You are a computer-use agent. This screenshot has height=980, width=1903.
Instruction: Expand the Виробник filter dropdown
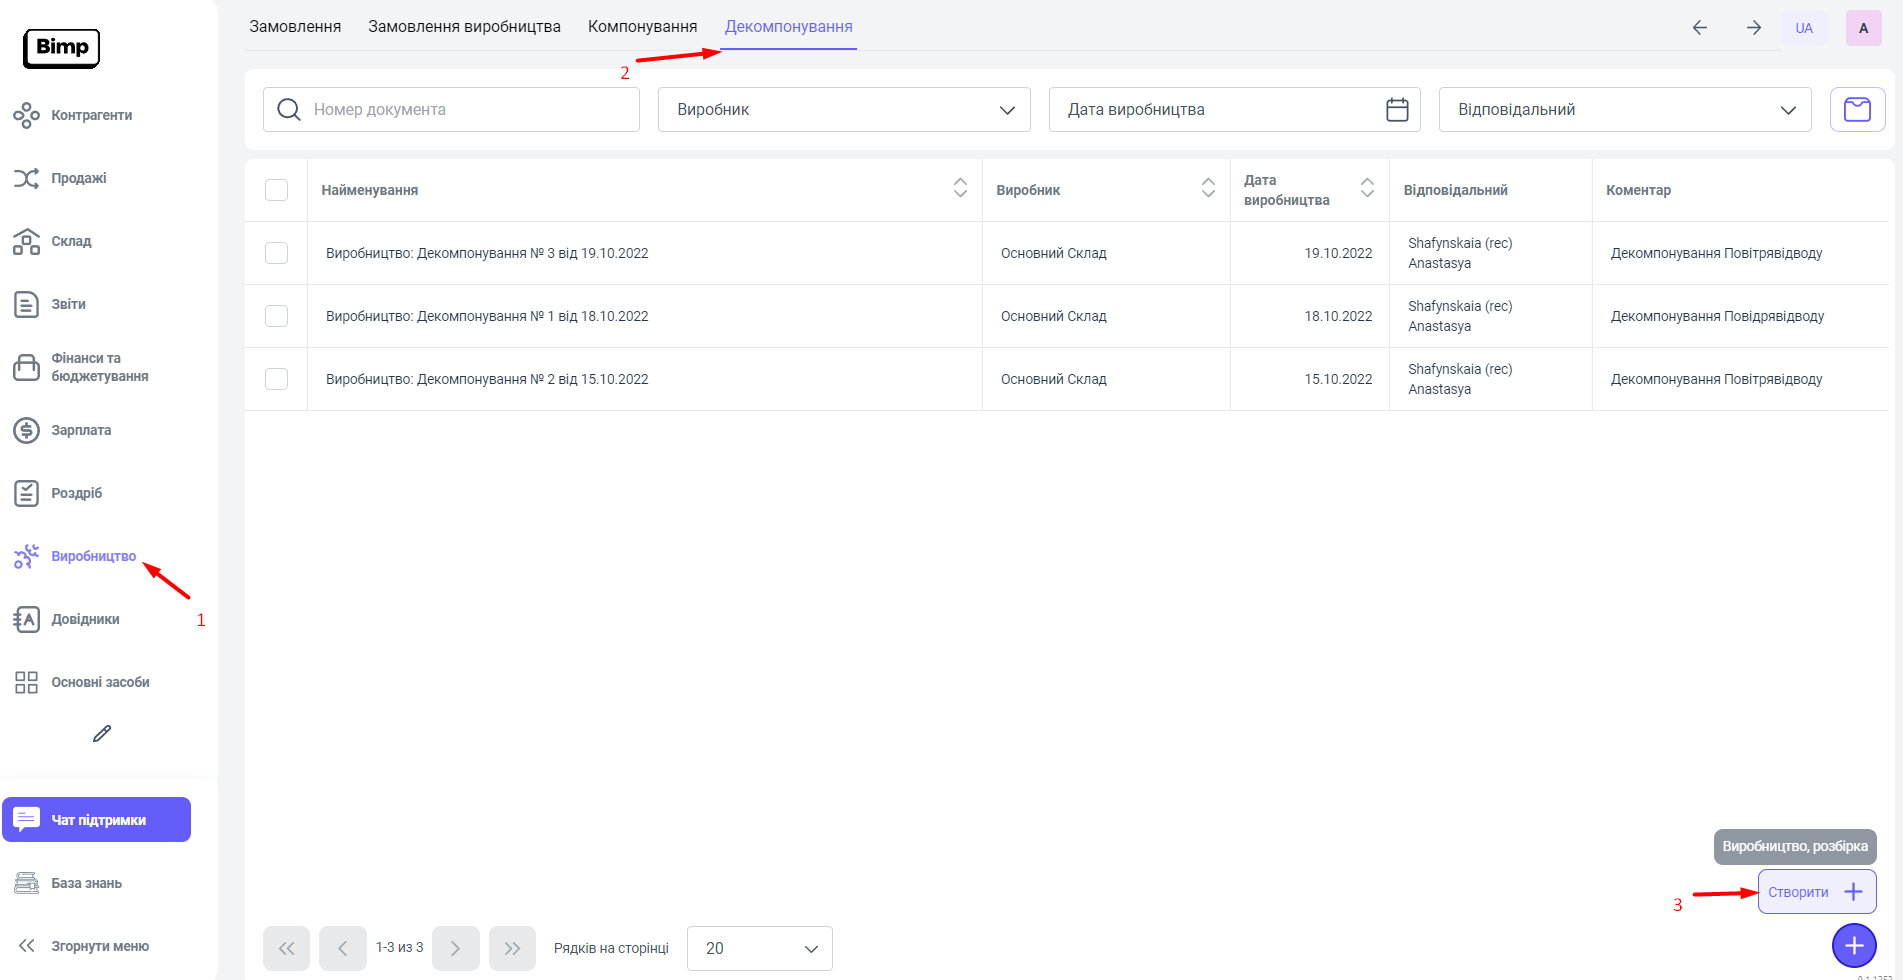[x=843, y=110]
